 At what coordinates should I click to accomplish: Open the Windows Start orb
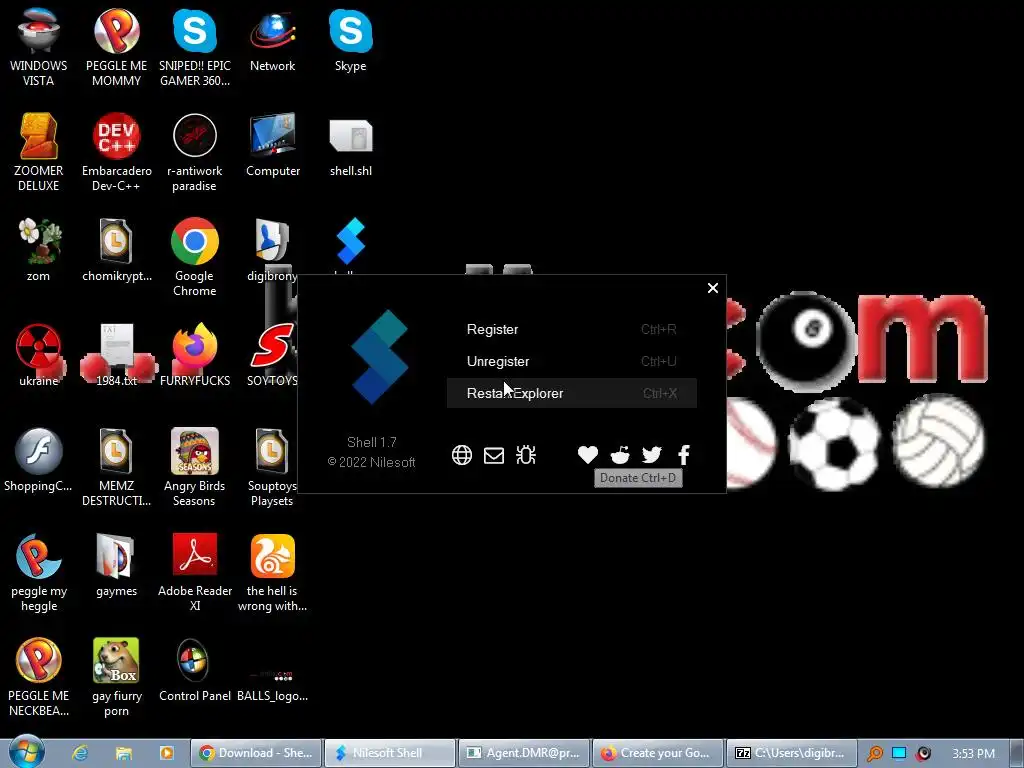tap(26, 752)
